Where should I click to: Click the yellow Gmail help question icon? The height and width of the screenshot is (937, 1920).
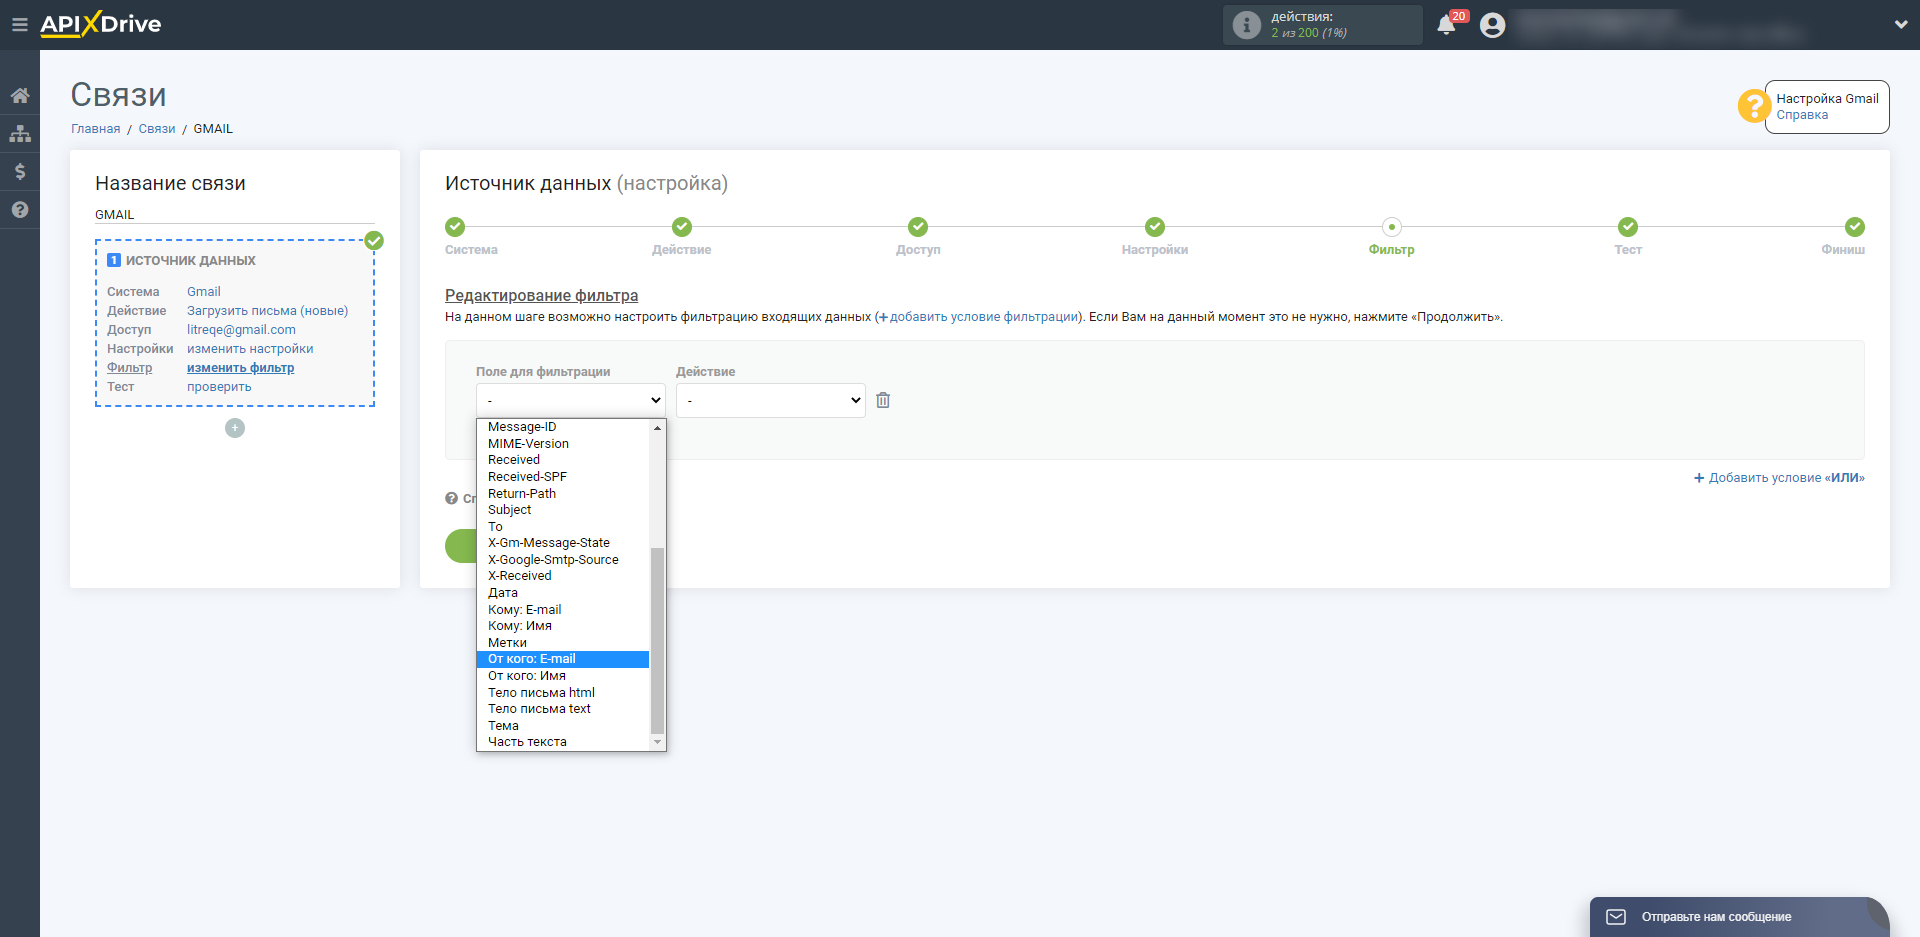1753,106
